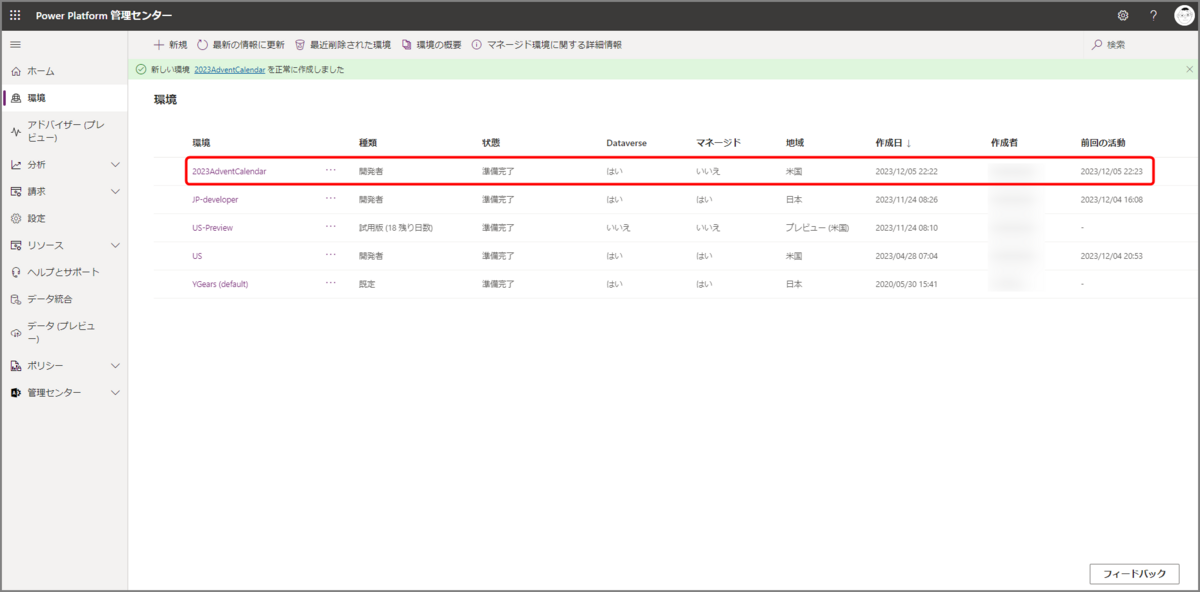Open more options for JP-developer row

click(x=331, y=198)
